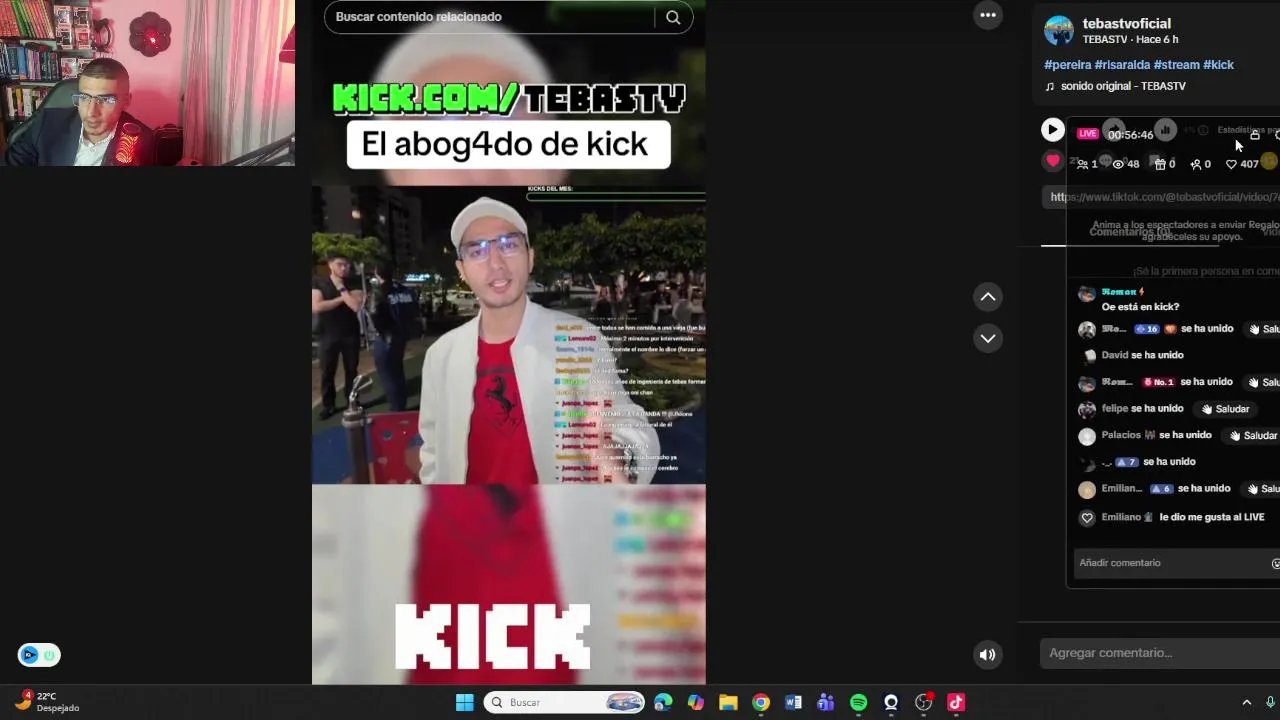
Task: Click Emiliano le dio me gusta message
Action: (x=1183, y=517)
